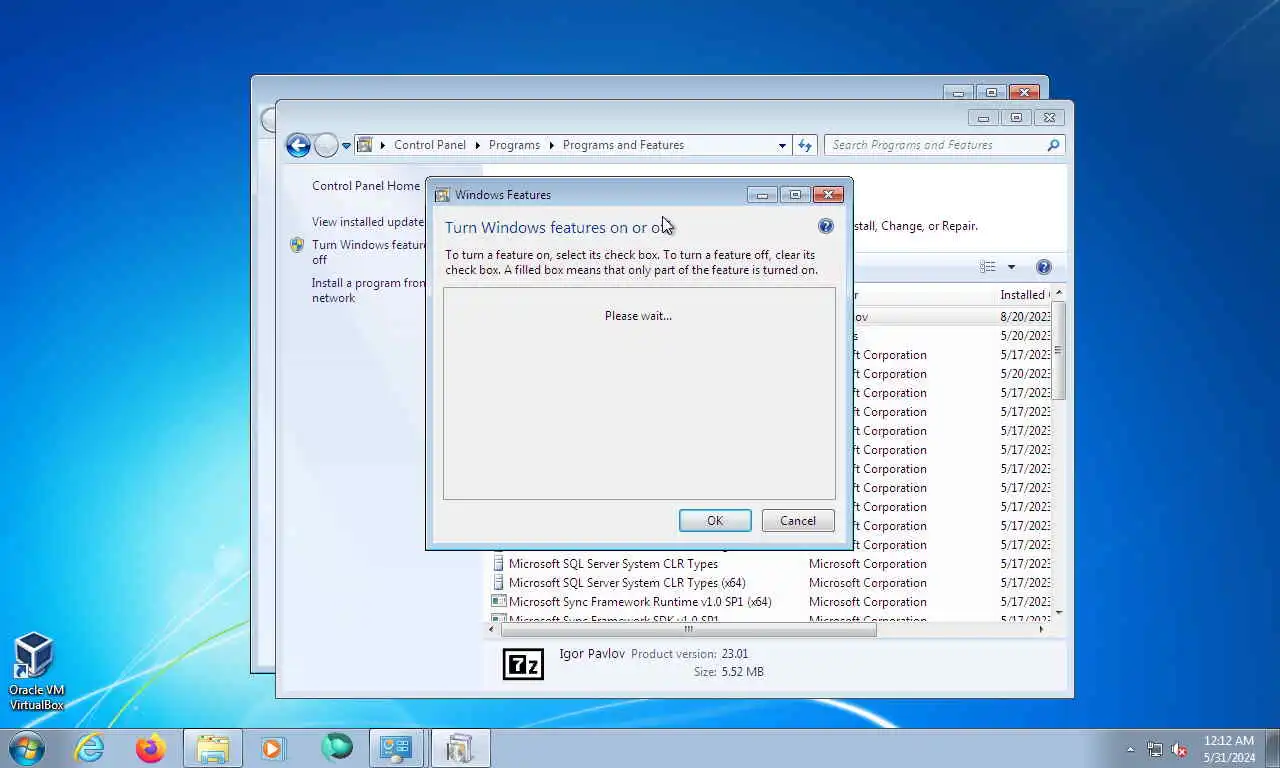The width and height of the screenshot is (1280, 768).
Task: Open the Start menu
Action: (27, 748)
